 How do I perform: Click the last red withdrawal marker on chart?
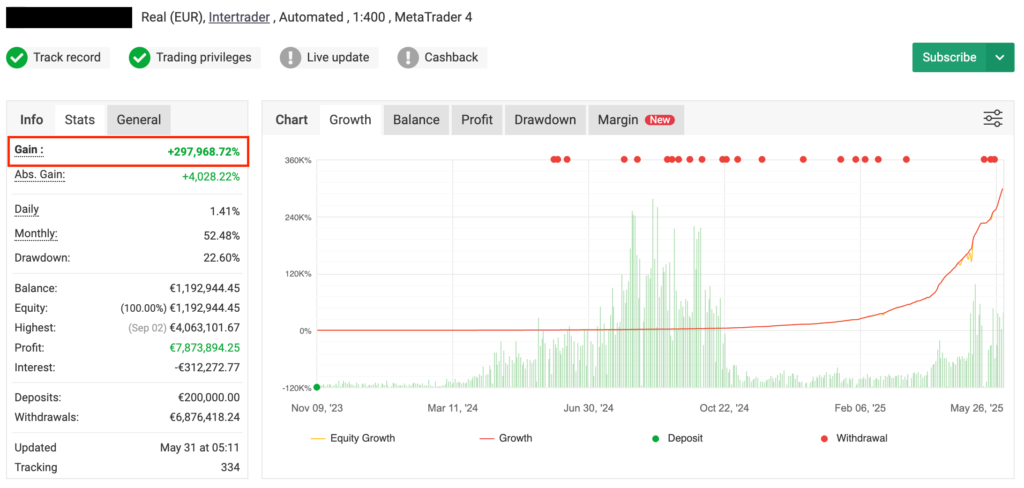[995, 159]
